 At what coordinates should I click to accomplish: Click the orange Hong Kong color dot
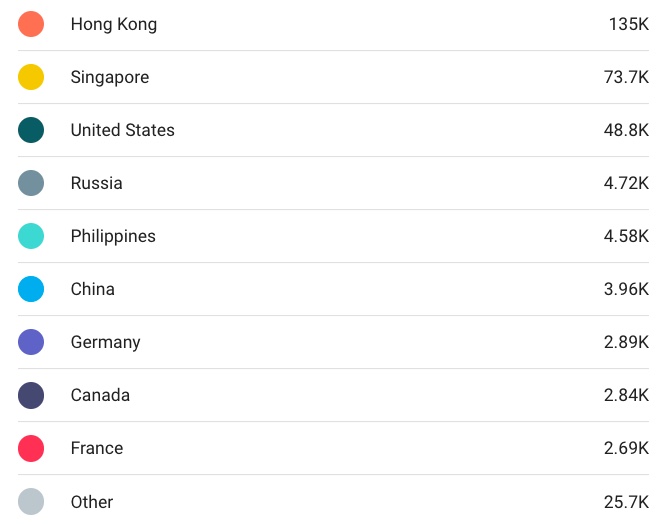(31, 24)
